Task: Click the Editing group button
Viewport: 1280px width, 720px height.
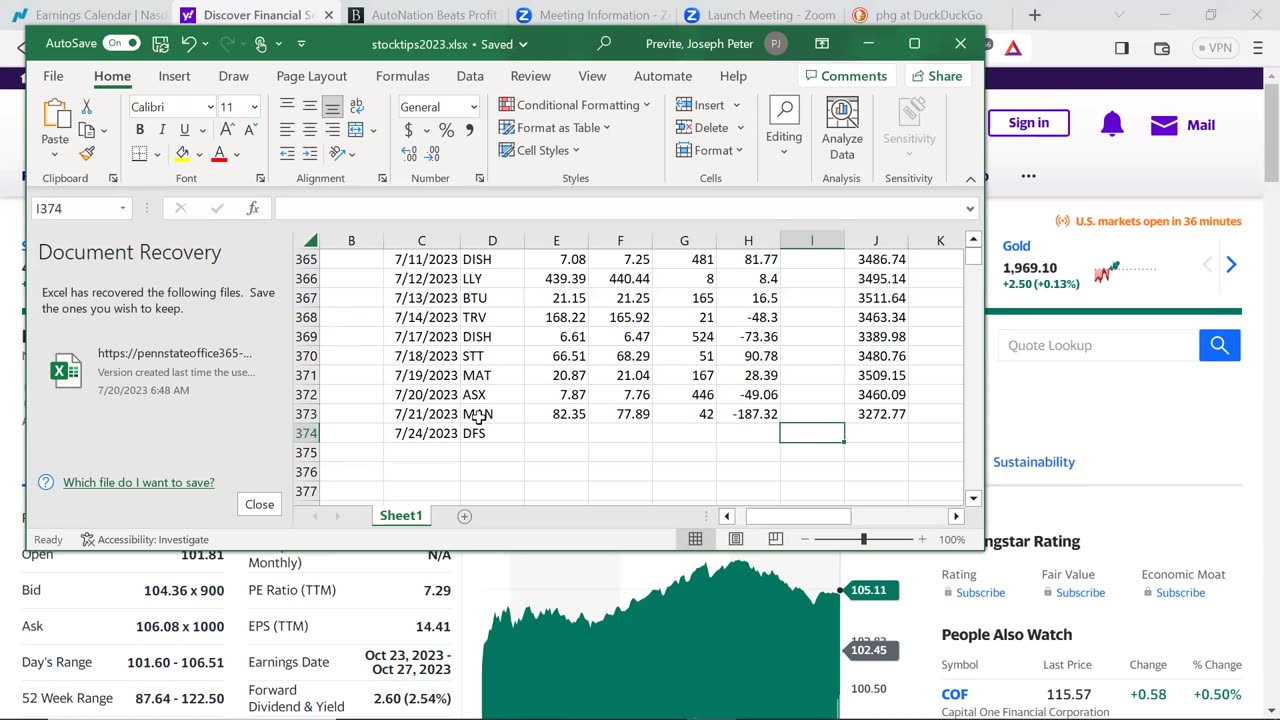Action: tap(784, 126)
